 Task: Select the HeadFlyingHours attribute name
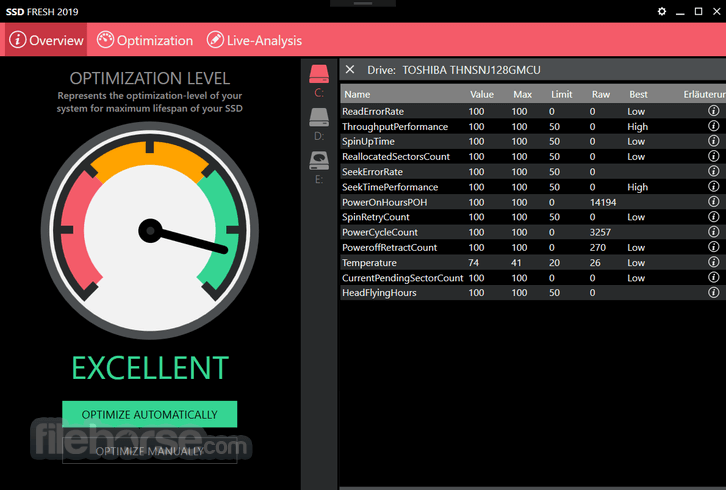tap(379, 293)
